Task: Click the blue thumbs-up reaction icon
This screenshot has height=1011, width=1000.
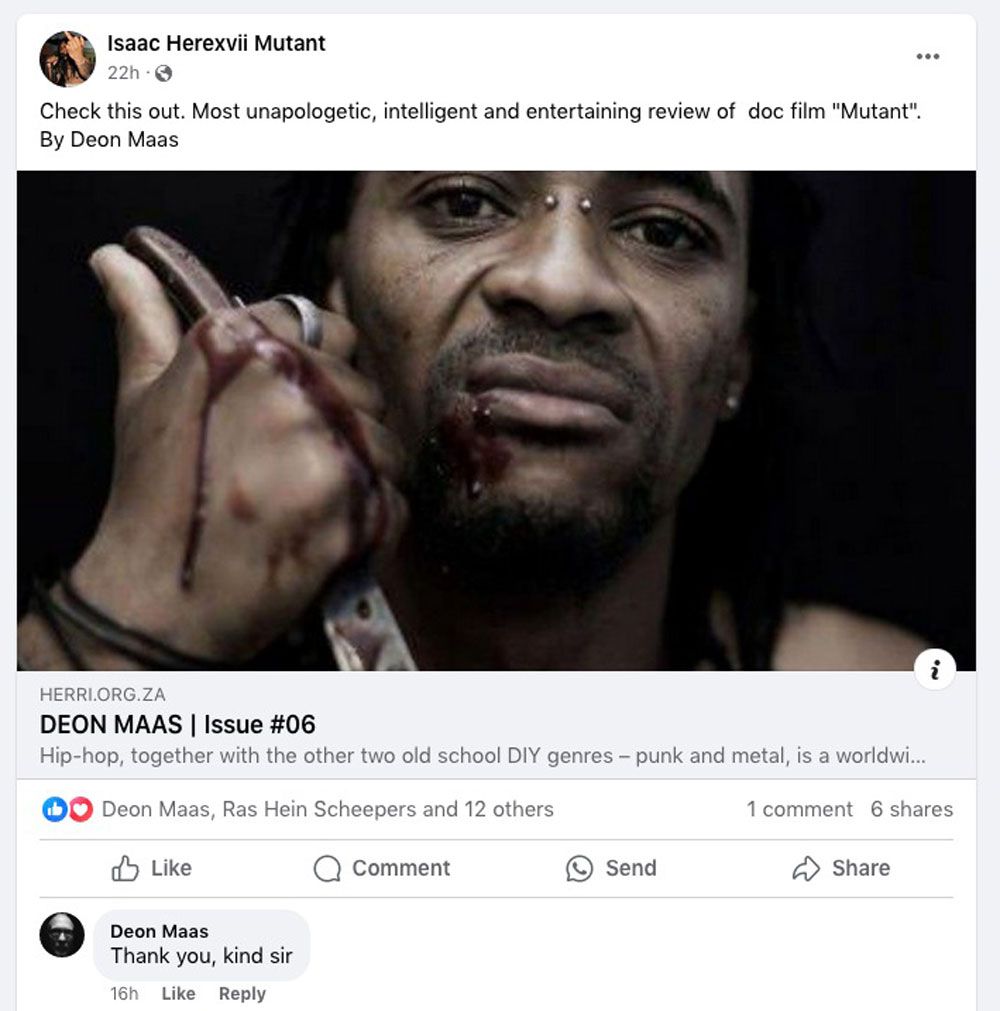Action: click(53, 809)
